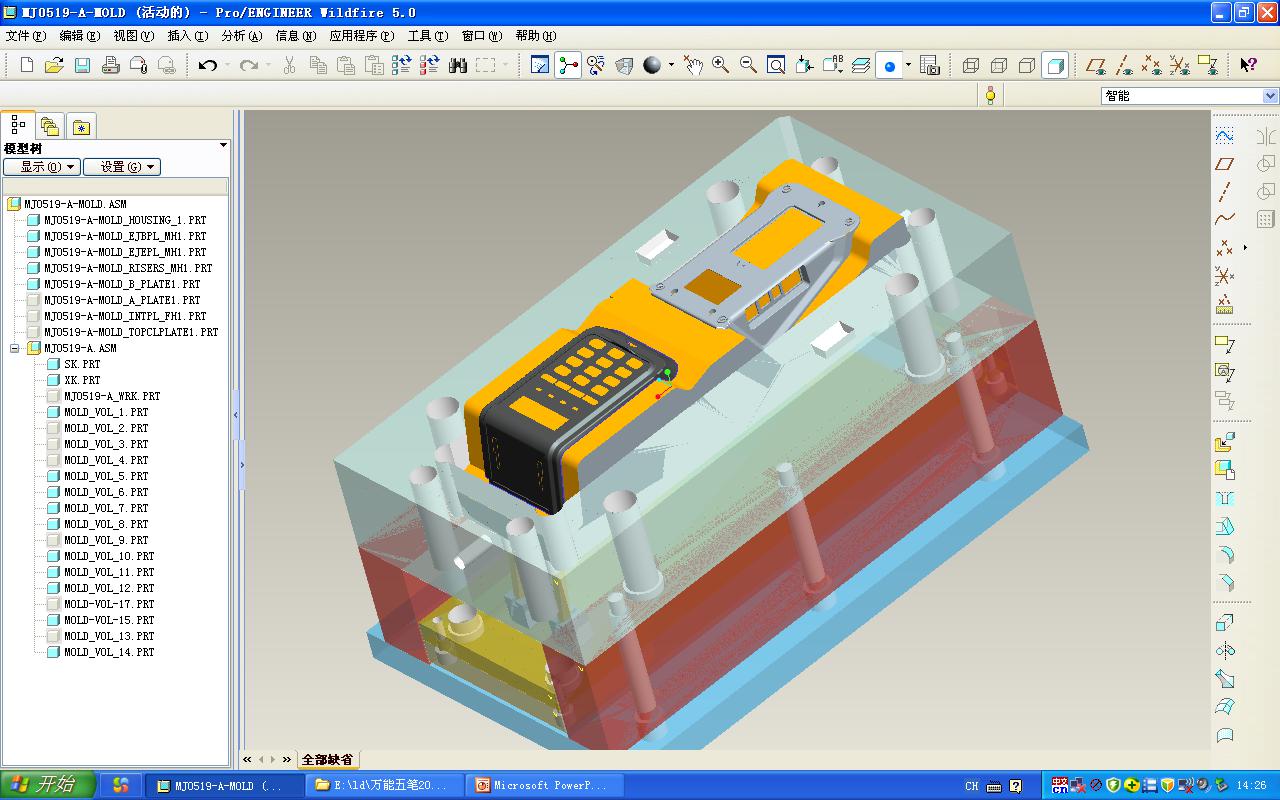Click the Undo arrow icon

207,65
